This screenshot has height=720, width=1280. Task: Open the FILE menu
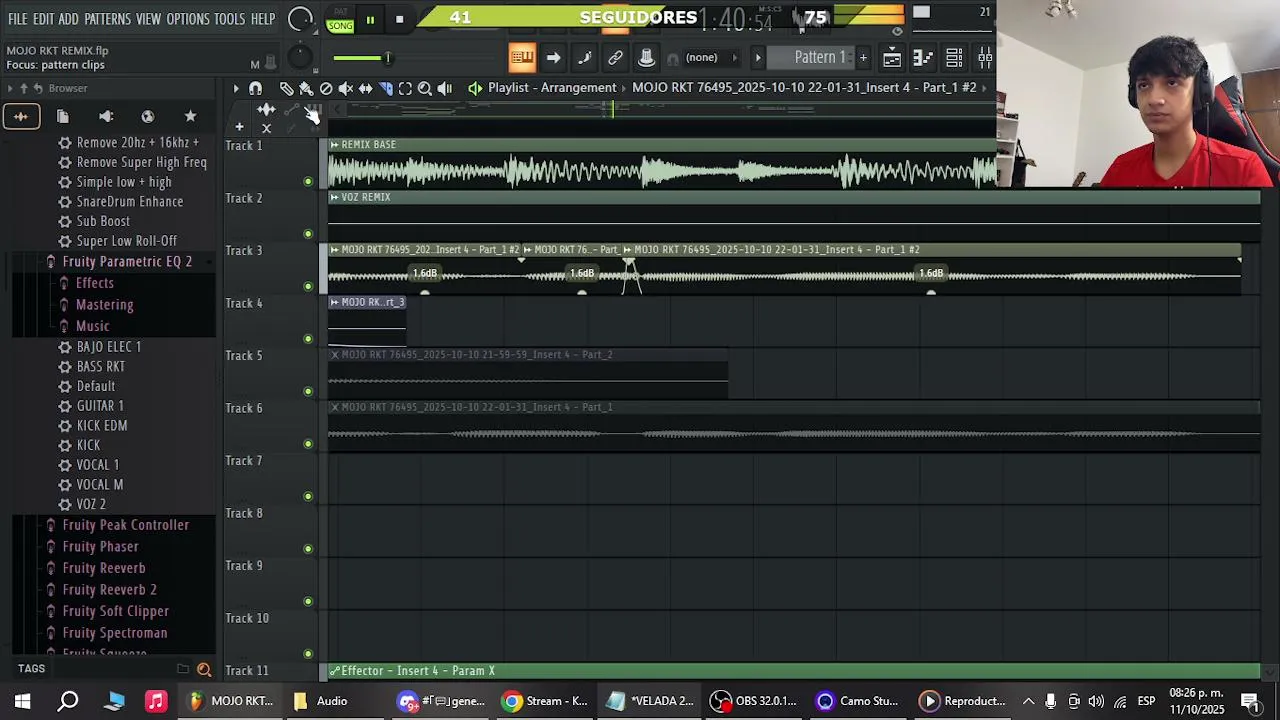point(18,19)
